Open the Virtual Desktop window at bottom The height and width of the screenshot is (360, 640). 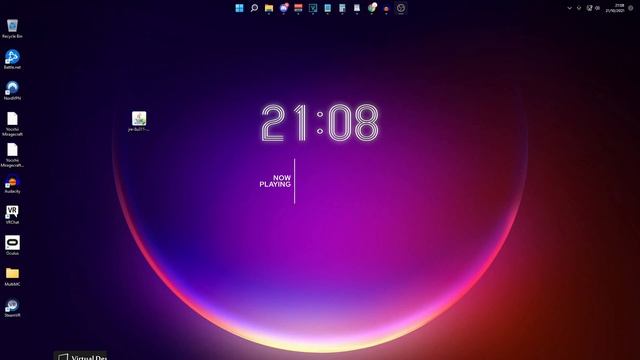pyautogui.click(x=81, y=356)
